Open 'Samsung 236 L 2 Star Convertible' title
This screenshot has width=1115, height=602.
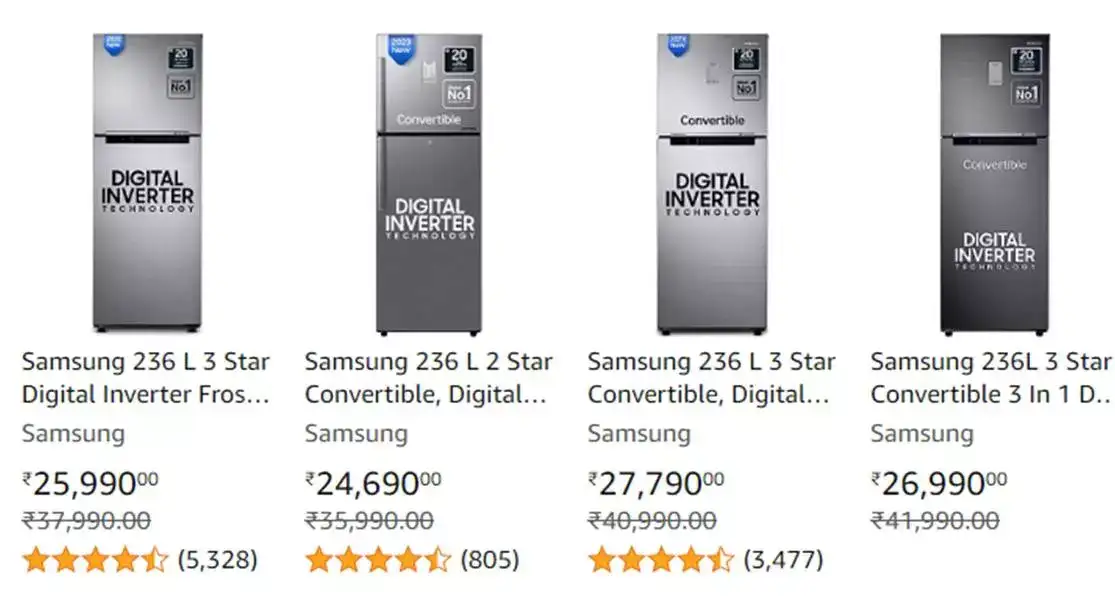(x=428, y=378)
